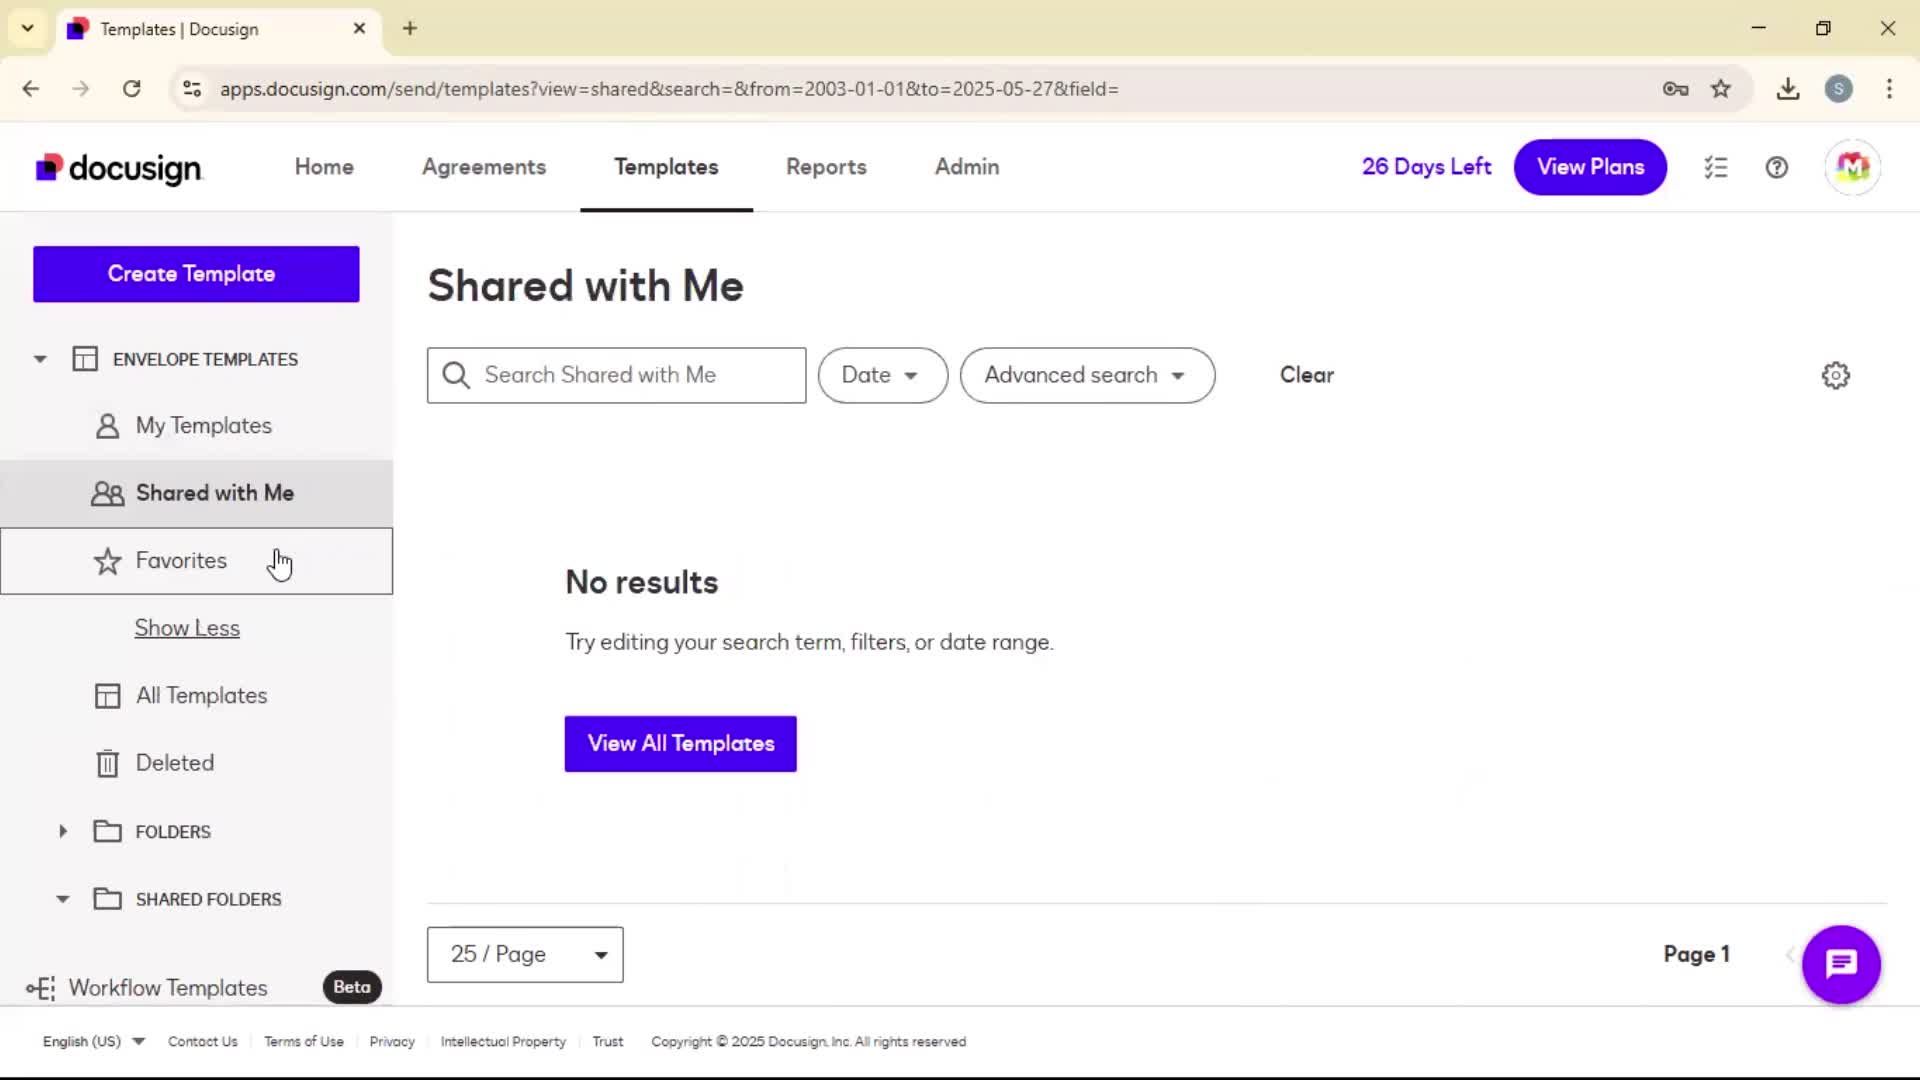Open the checklist tasks icon
Image resolution: width=1920 pixels, height=1080 pixels.
(x=1716, y=168)
